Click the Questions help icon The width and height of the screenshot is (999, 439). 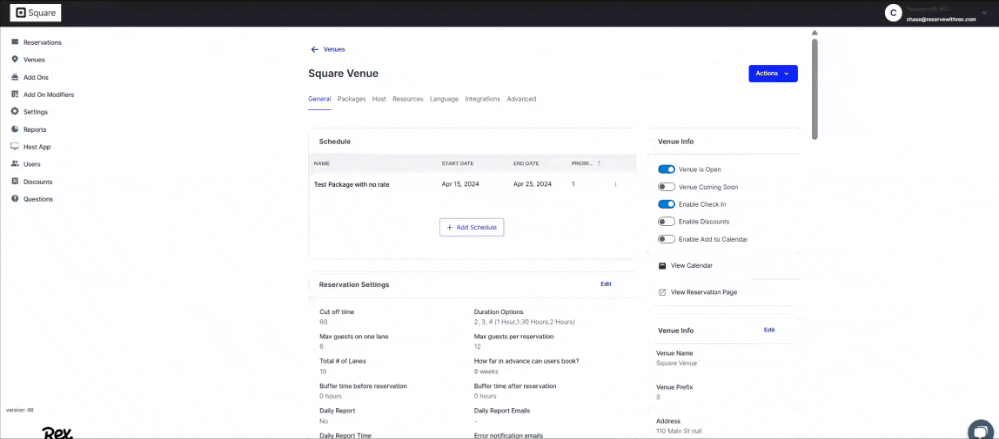15,199
